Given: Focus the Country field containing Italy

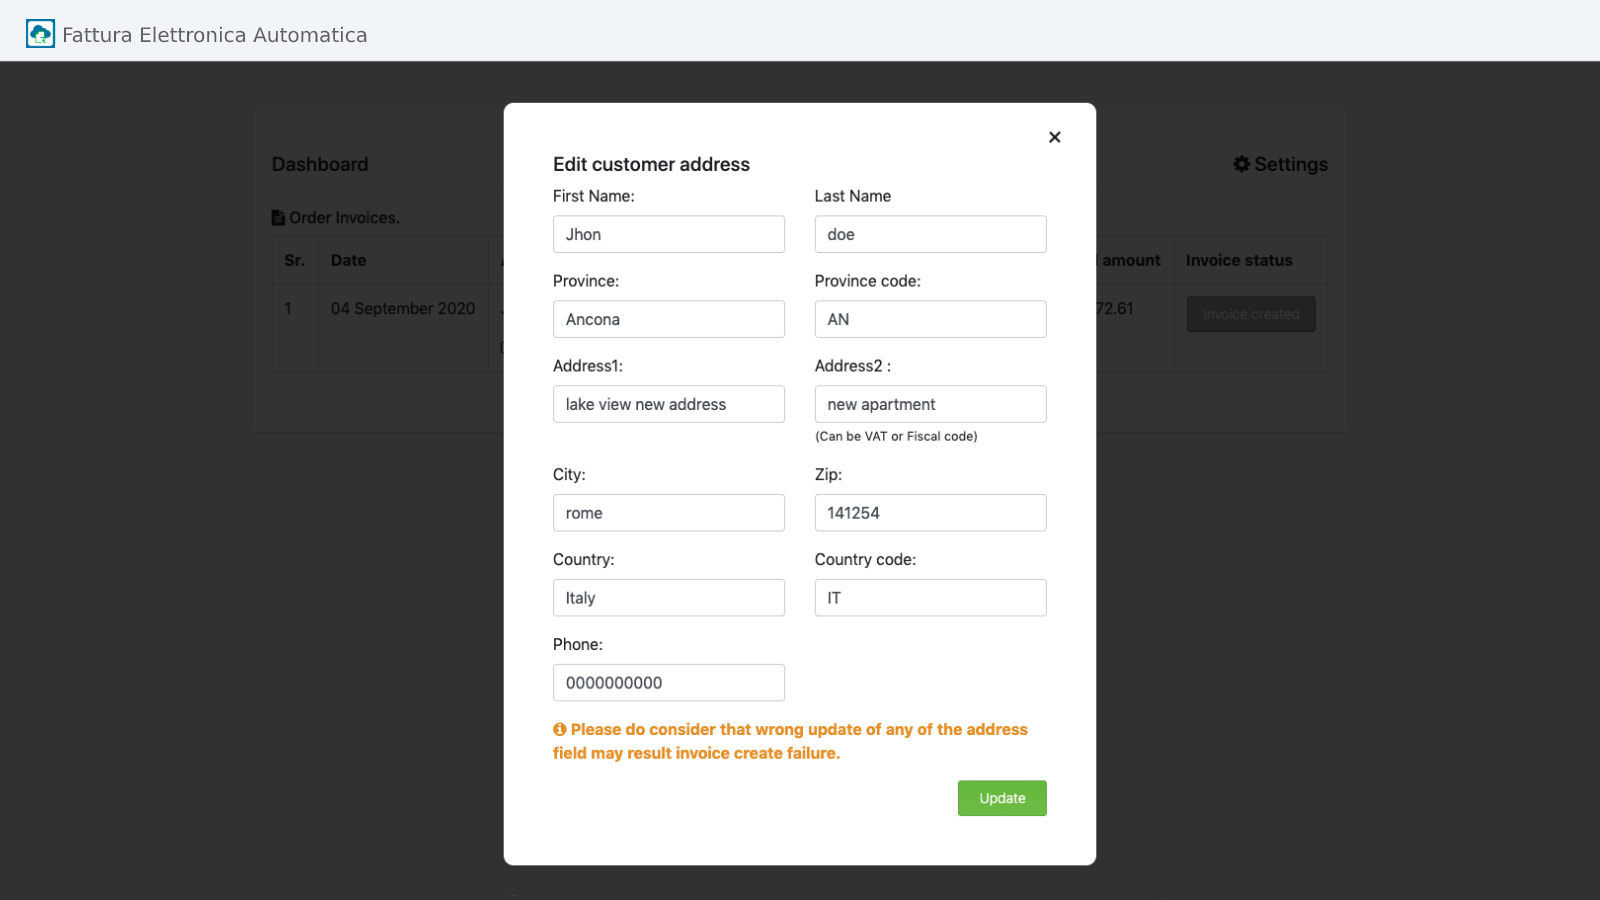Looking at the screenshot, I should tap(669, 598).
